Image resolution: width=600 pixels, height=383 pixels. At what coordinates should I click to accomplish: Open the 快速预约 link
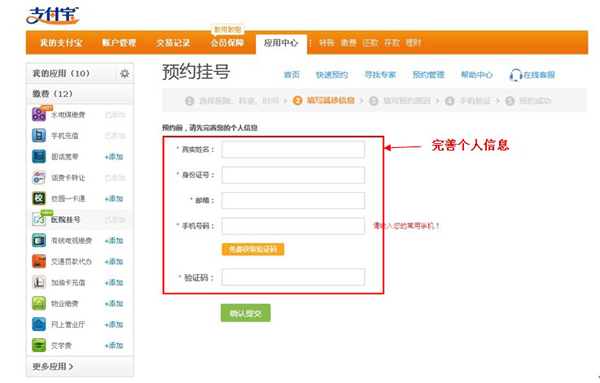coord(332,75)
